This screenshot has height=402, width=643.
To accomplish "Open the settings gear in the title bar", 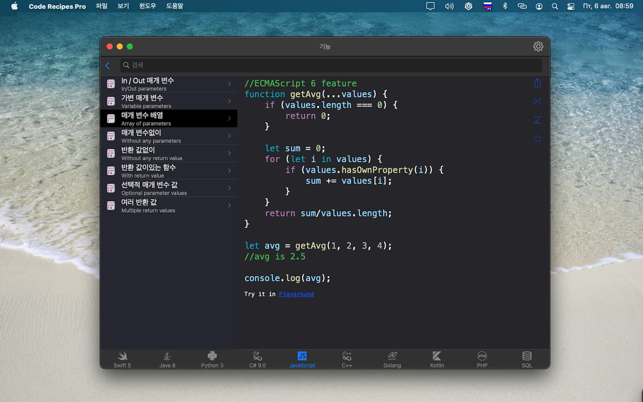I will (538, 46).
